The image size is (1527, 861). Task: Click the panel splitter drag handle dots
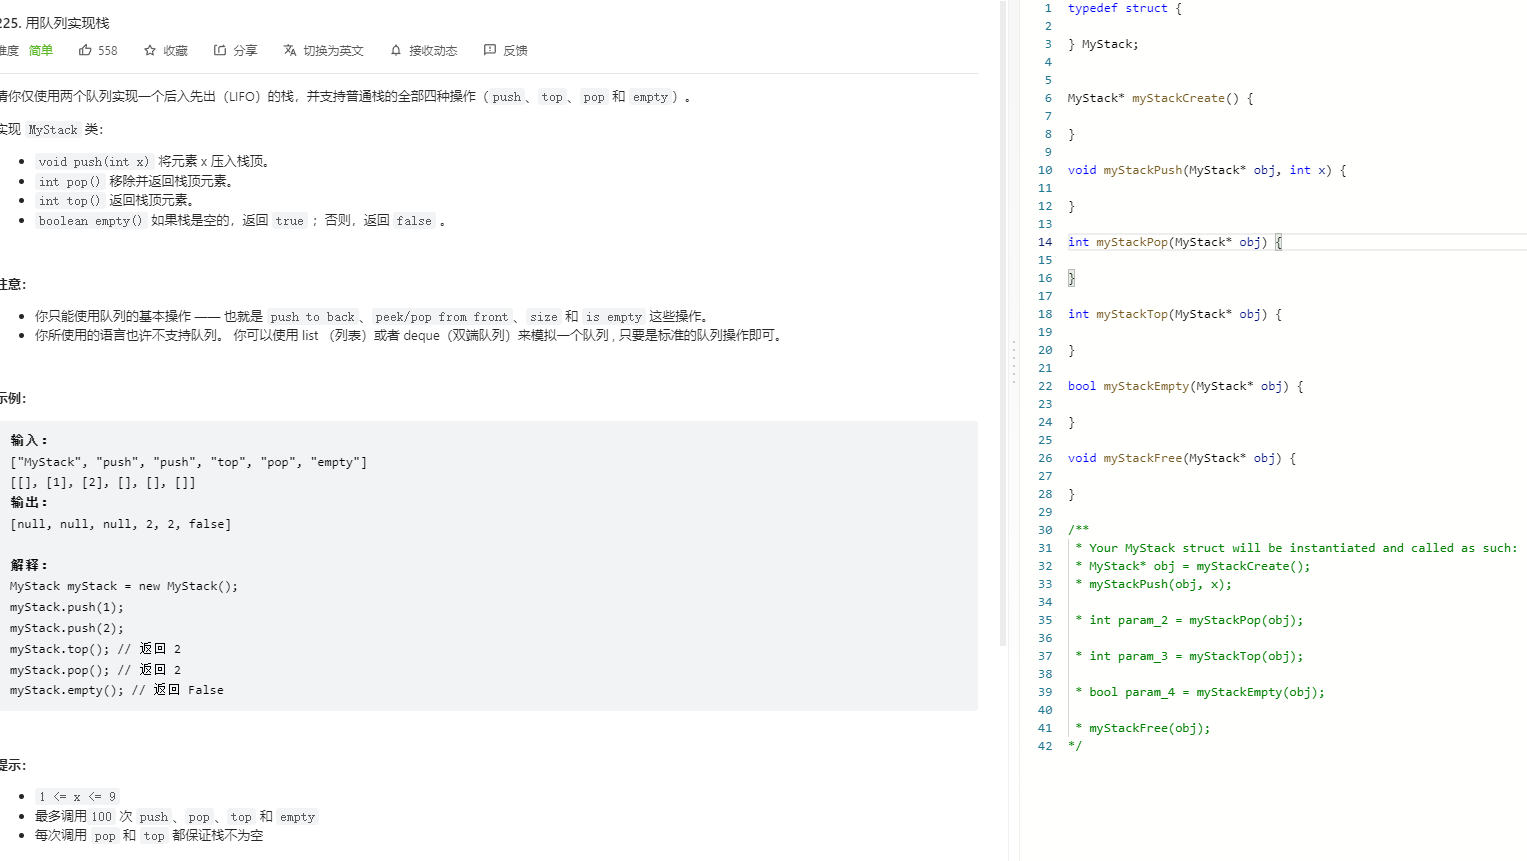coord(1013,362)
